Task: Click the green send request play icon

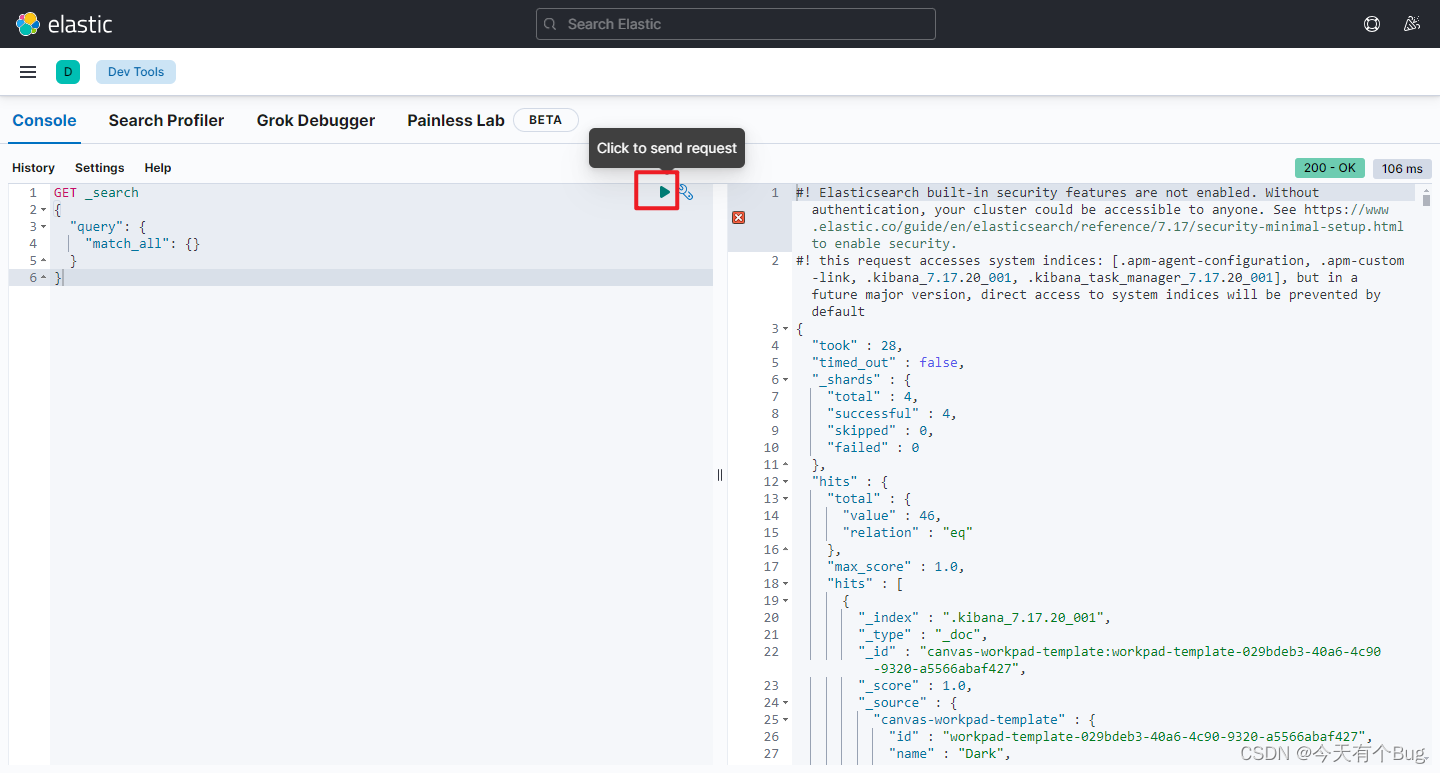Action: 663,190
